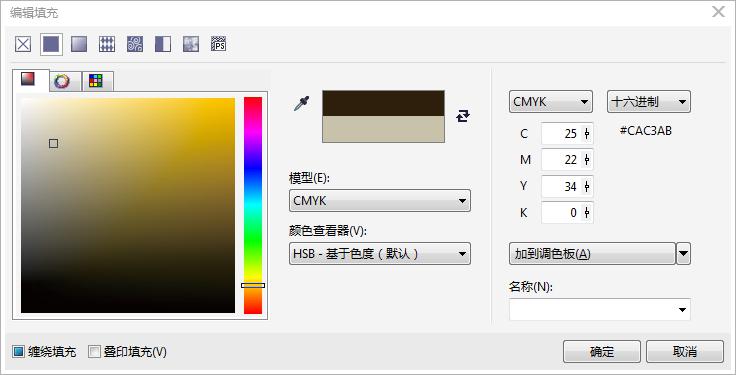Image resolution: width=736 pixels, height=375 pixels.
Task: Click the M value field showing 22
Action: coord(561,160)
